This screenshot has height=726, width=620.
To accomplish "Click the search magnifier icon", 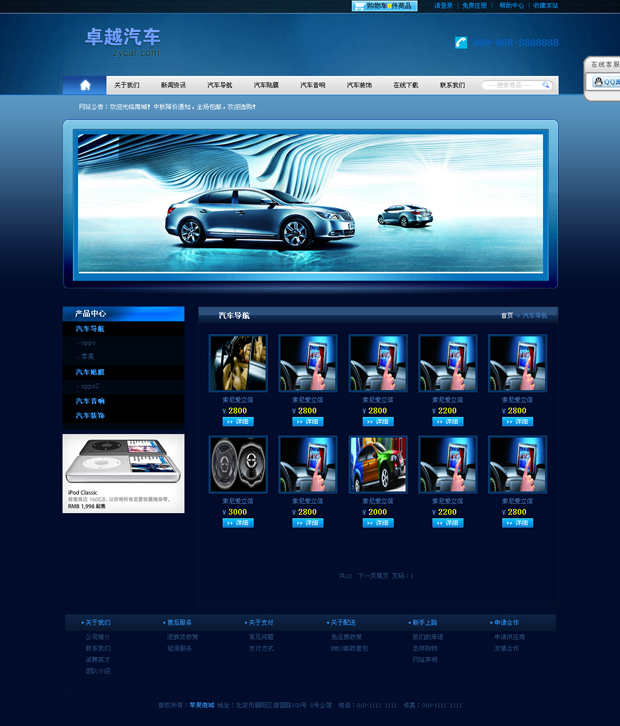I will [x=547, y=85].
